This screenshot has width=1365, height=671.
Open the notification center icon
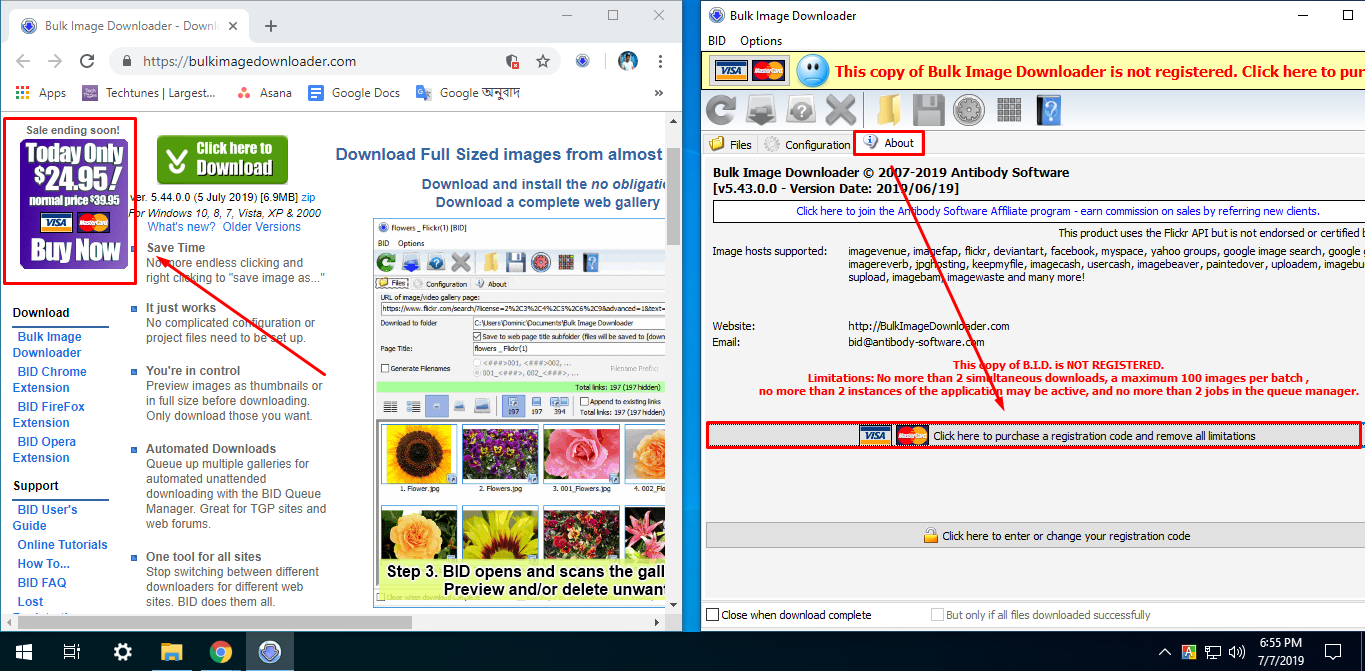1332,652
